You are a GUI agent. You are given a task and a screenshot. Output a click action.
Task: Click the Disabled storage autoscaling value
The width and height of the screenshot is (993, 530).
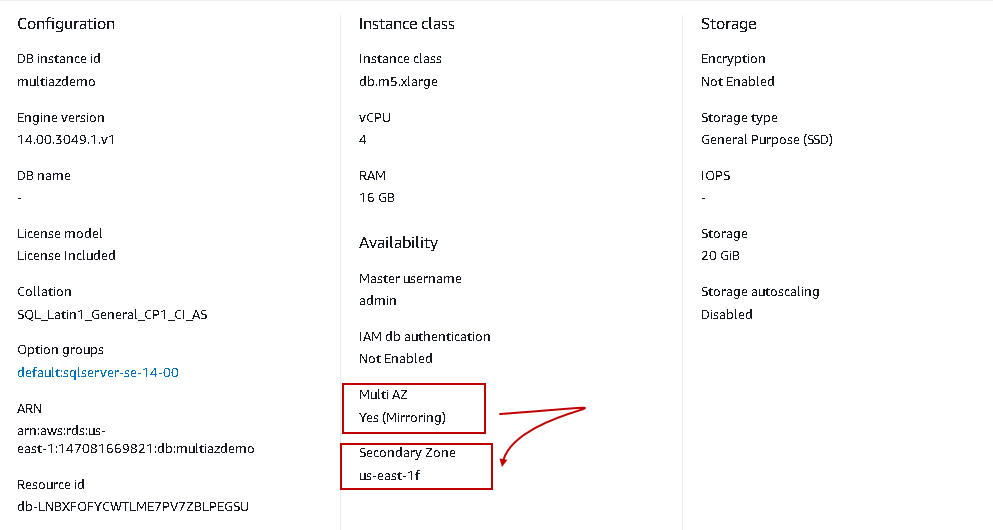pos(727,314)
